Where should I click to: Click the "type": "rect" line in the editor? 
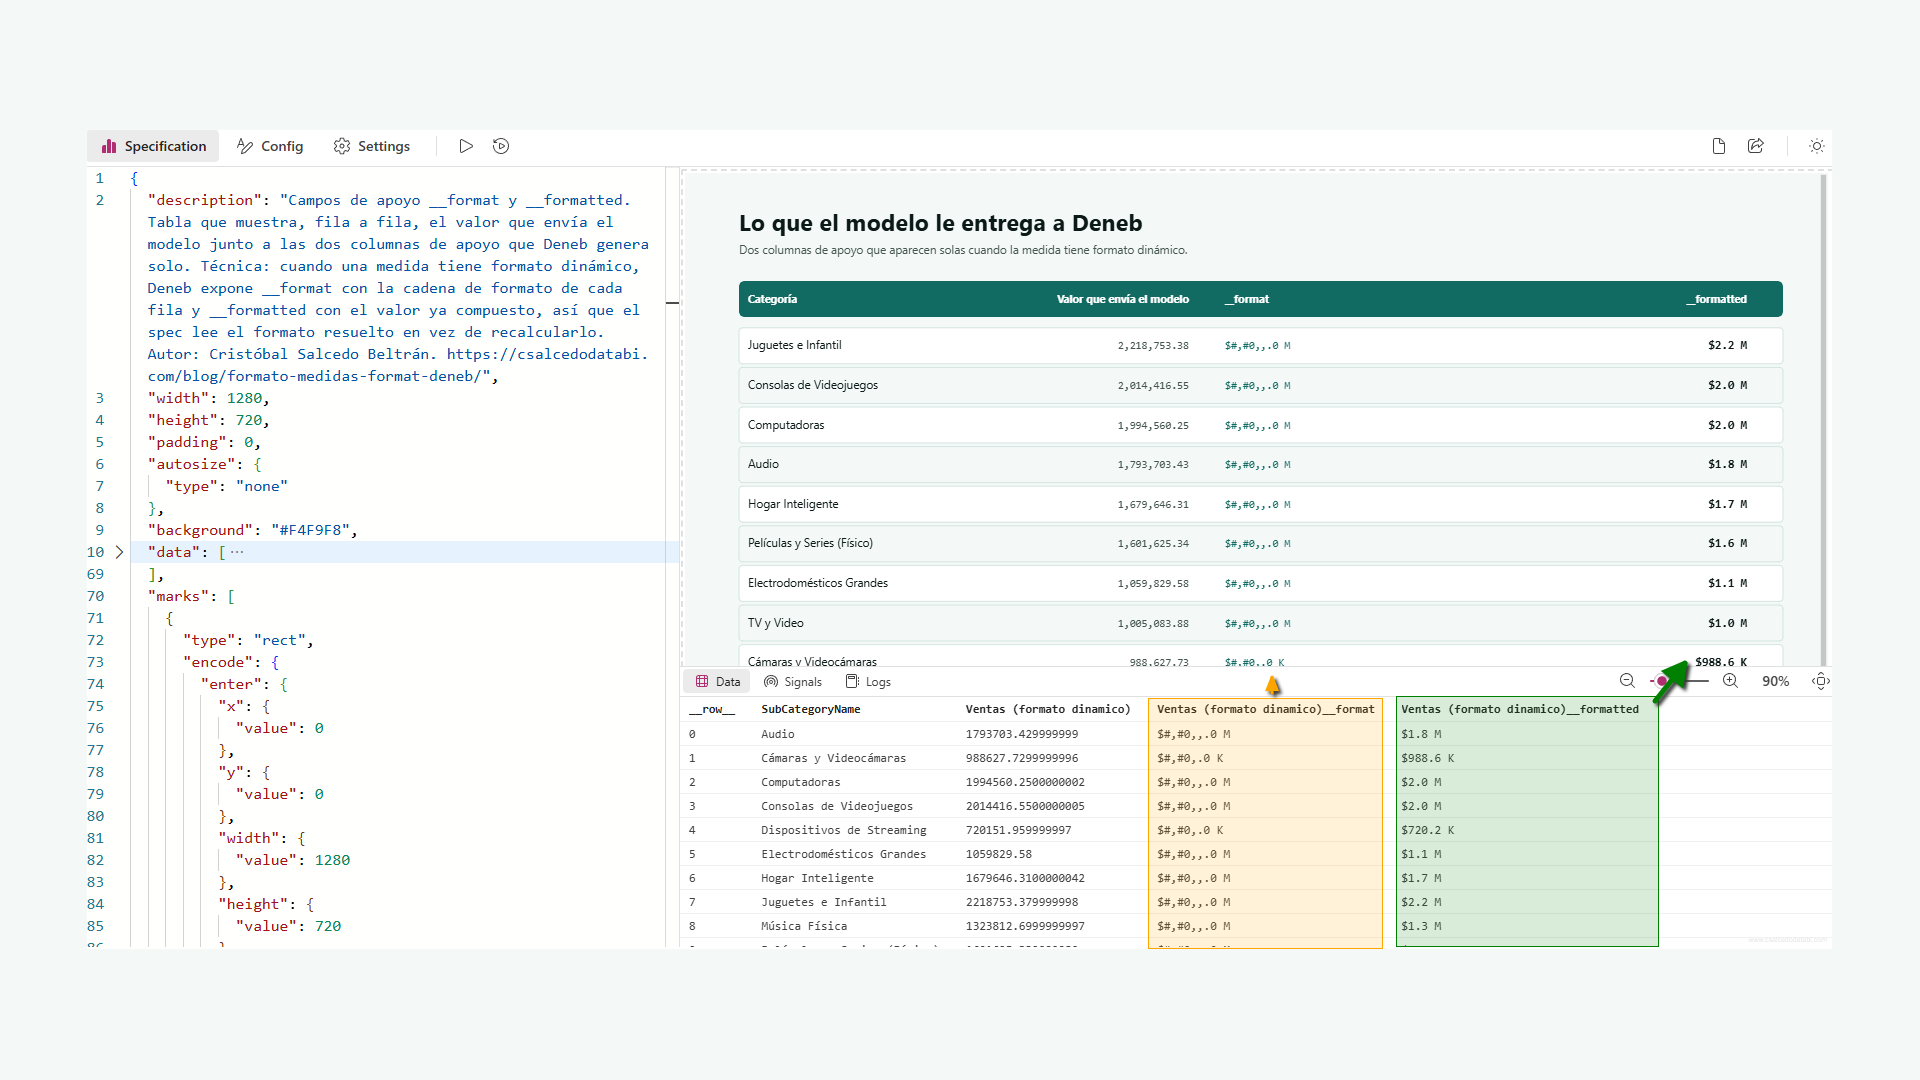(248, 640)
